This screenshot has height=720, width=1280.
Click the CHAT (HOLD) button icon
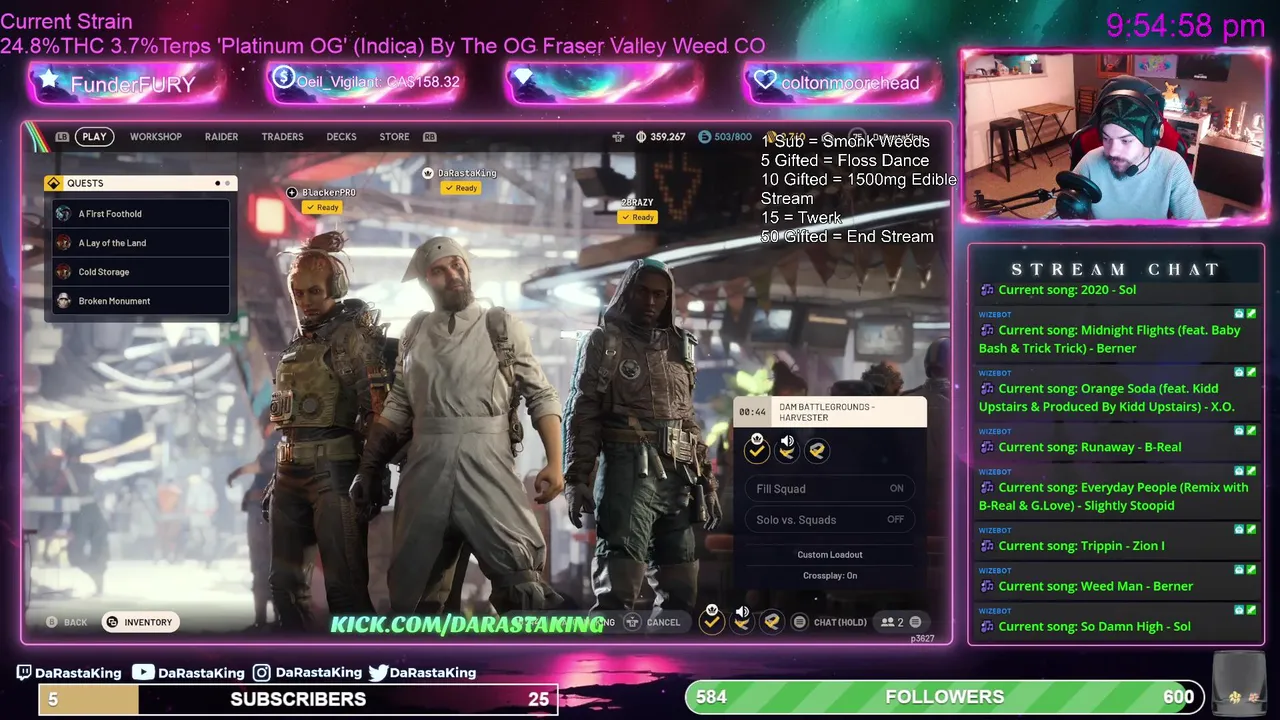click(x=799, y=622)
